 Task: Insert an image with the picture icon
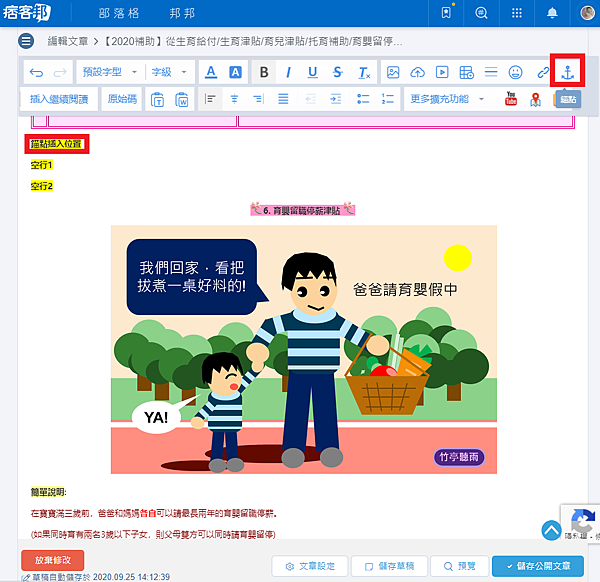(393, 72)
